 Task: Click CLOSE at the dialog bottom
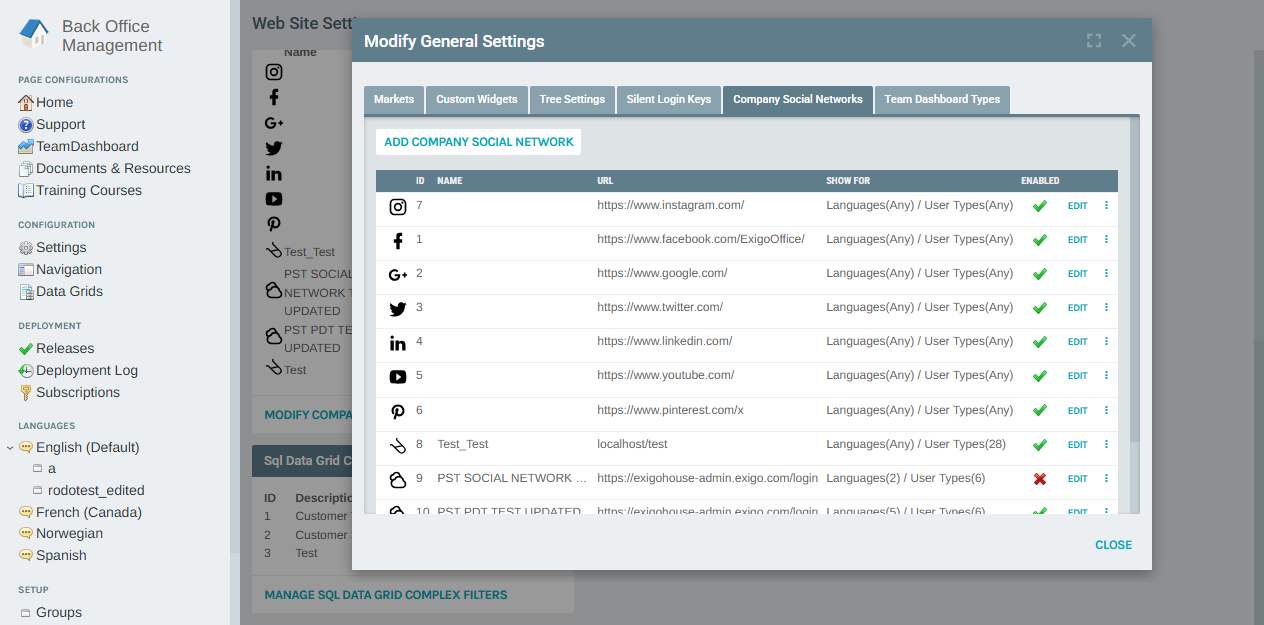(1114, 545)
